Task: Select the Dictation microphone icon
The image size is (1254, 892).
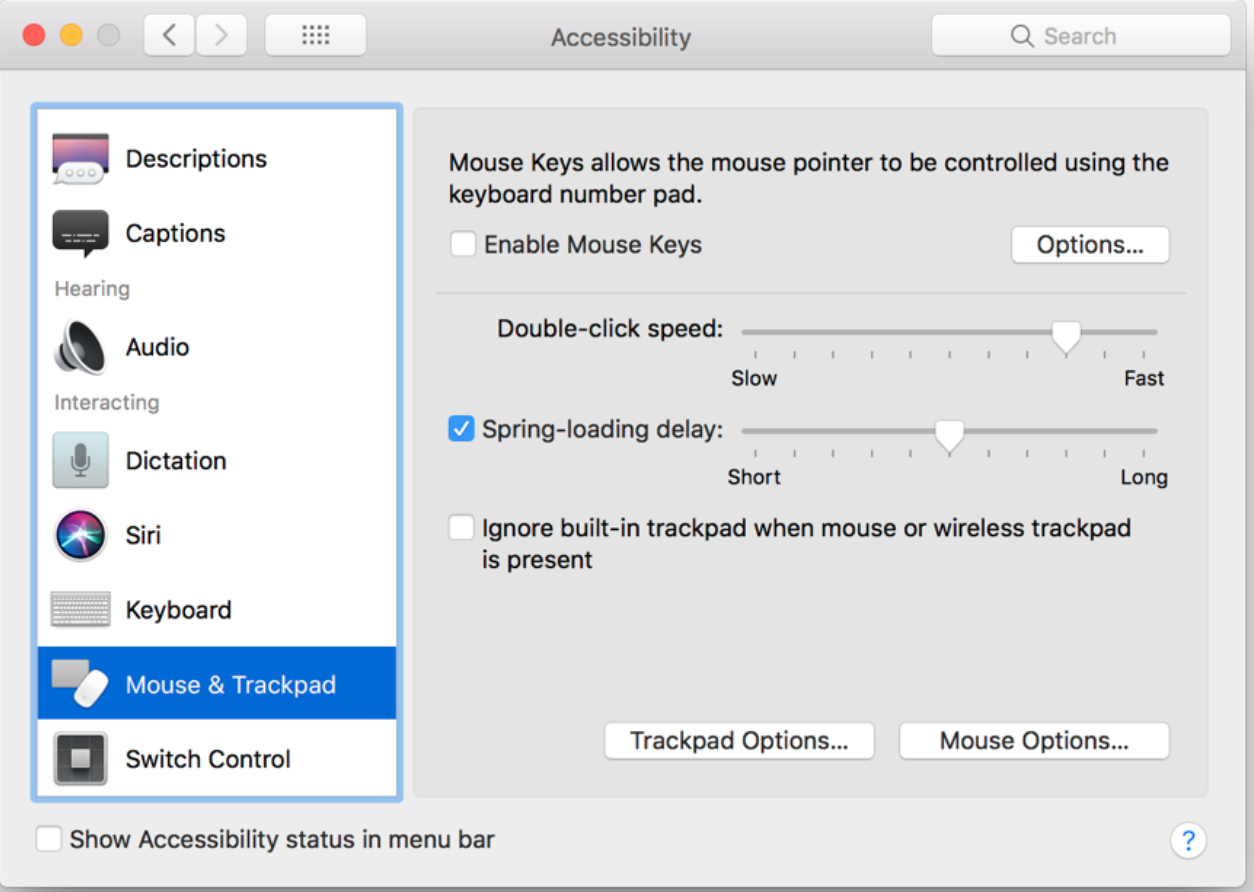Action: pyautogui.click(x=79, y=460)
